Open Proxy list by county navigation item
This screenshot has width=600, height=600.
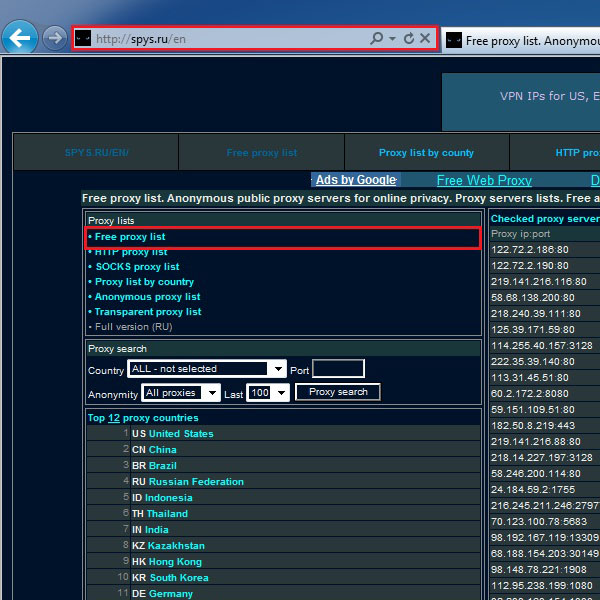point(426,153)
